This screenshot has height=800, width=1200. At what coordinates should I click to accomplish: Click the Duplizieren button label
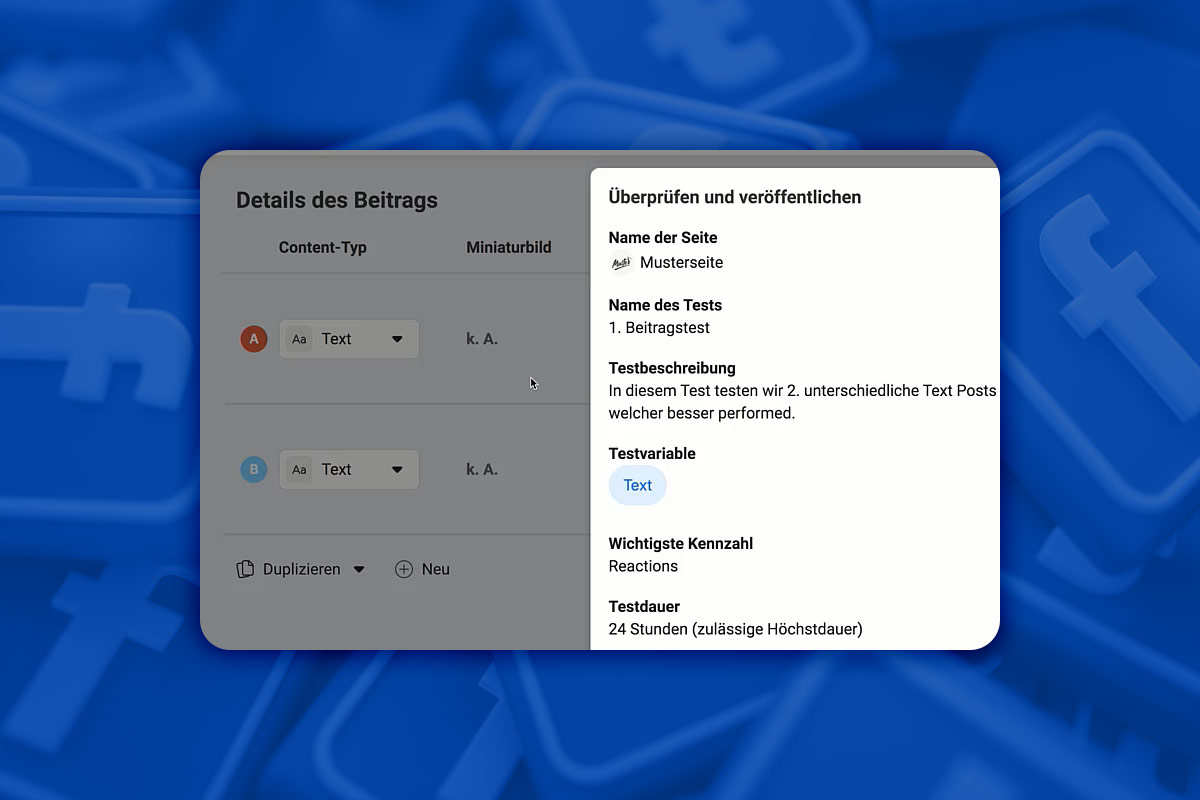click(x=302, y=569)
